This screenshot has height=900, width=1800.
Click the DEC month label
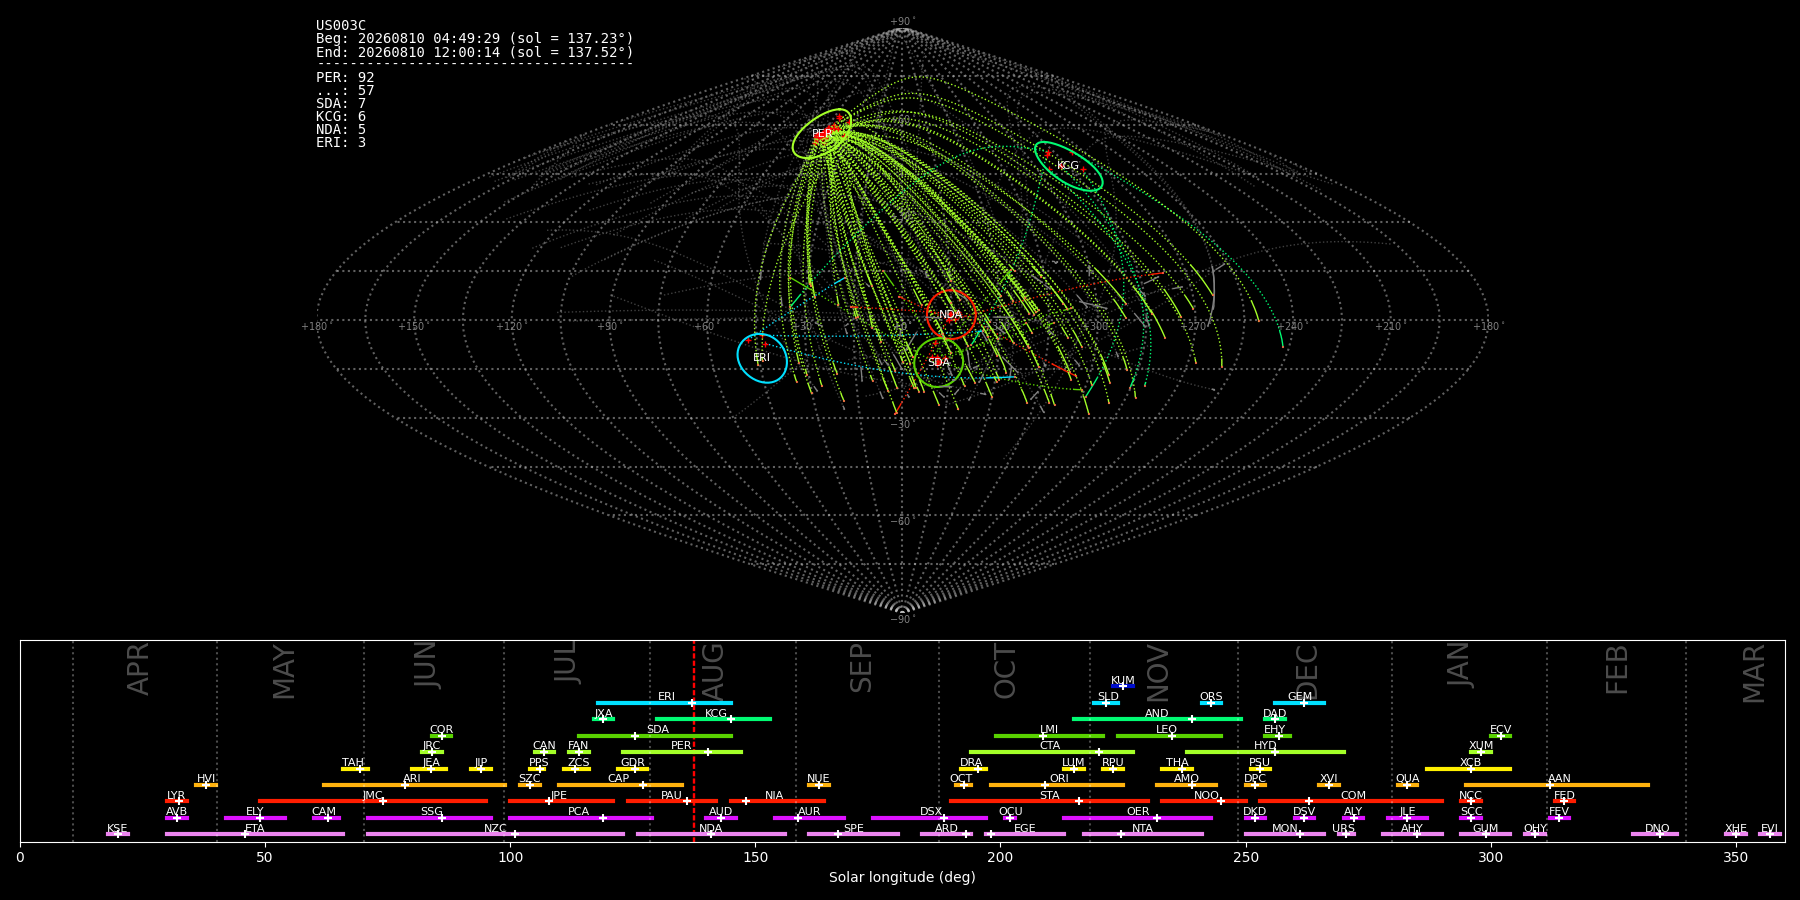(1307, 671)
